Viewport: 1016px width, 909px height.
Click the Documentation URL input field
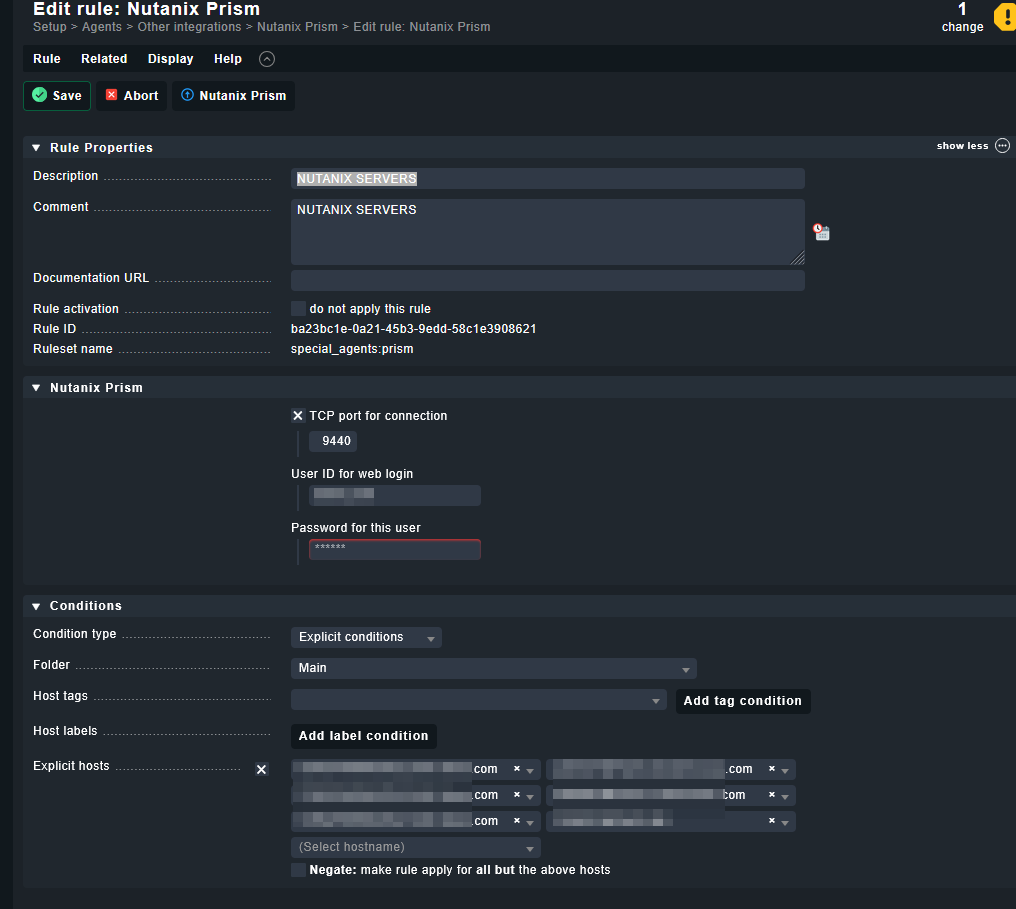[547, 280]
